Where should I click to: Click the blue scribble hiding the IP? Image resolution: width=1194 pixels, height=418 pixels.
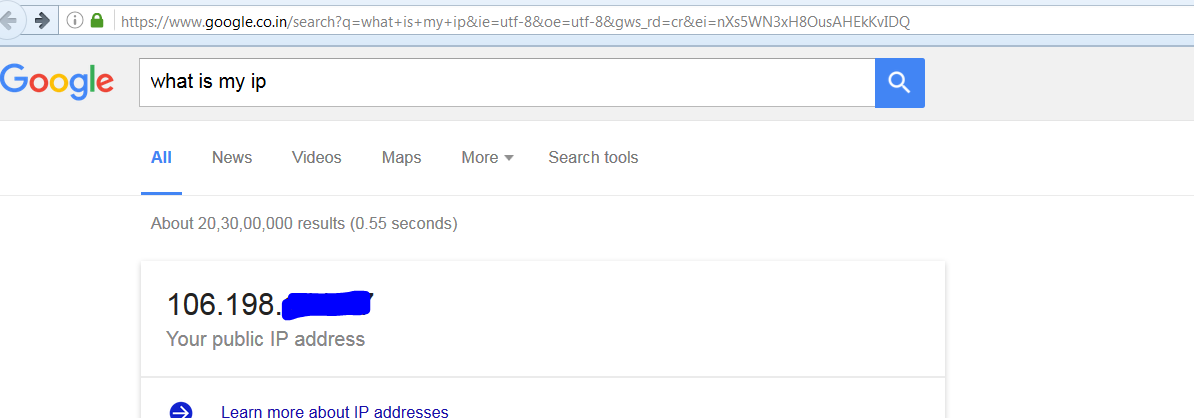(x=327, y=302)
